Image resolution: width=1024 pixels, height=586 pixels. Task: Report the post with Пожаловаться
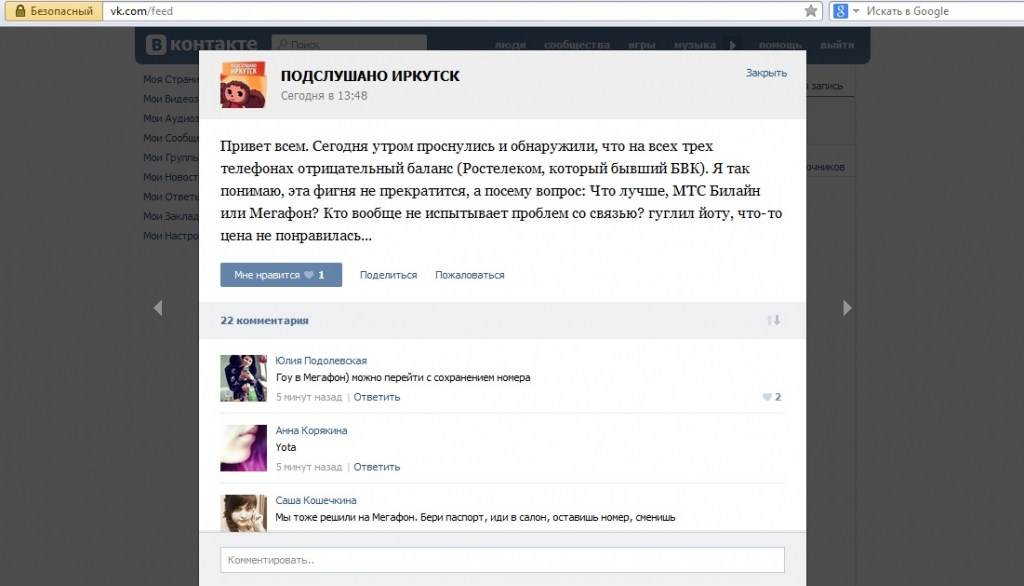469,275
